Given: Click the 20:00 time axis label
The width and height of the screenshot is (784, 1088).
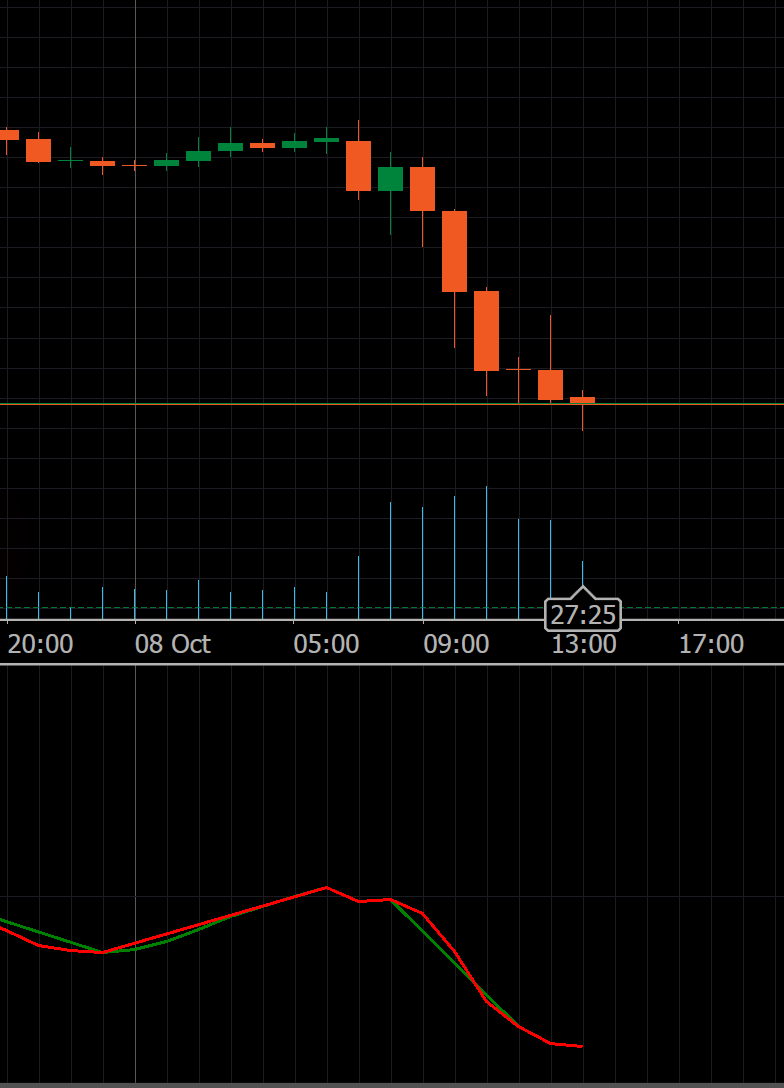Looking at the screenshot, I should click(40, 644).
